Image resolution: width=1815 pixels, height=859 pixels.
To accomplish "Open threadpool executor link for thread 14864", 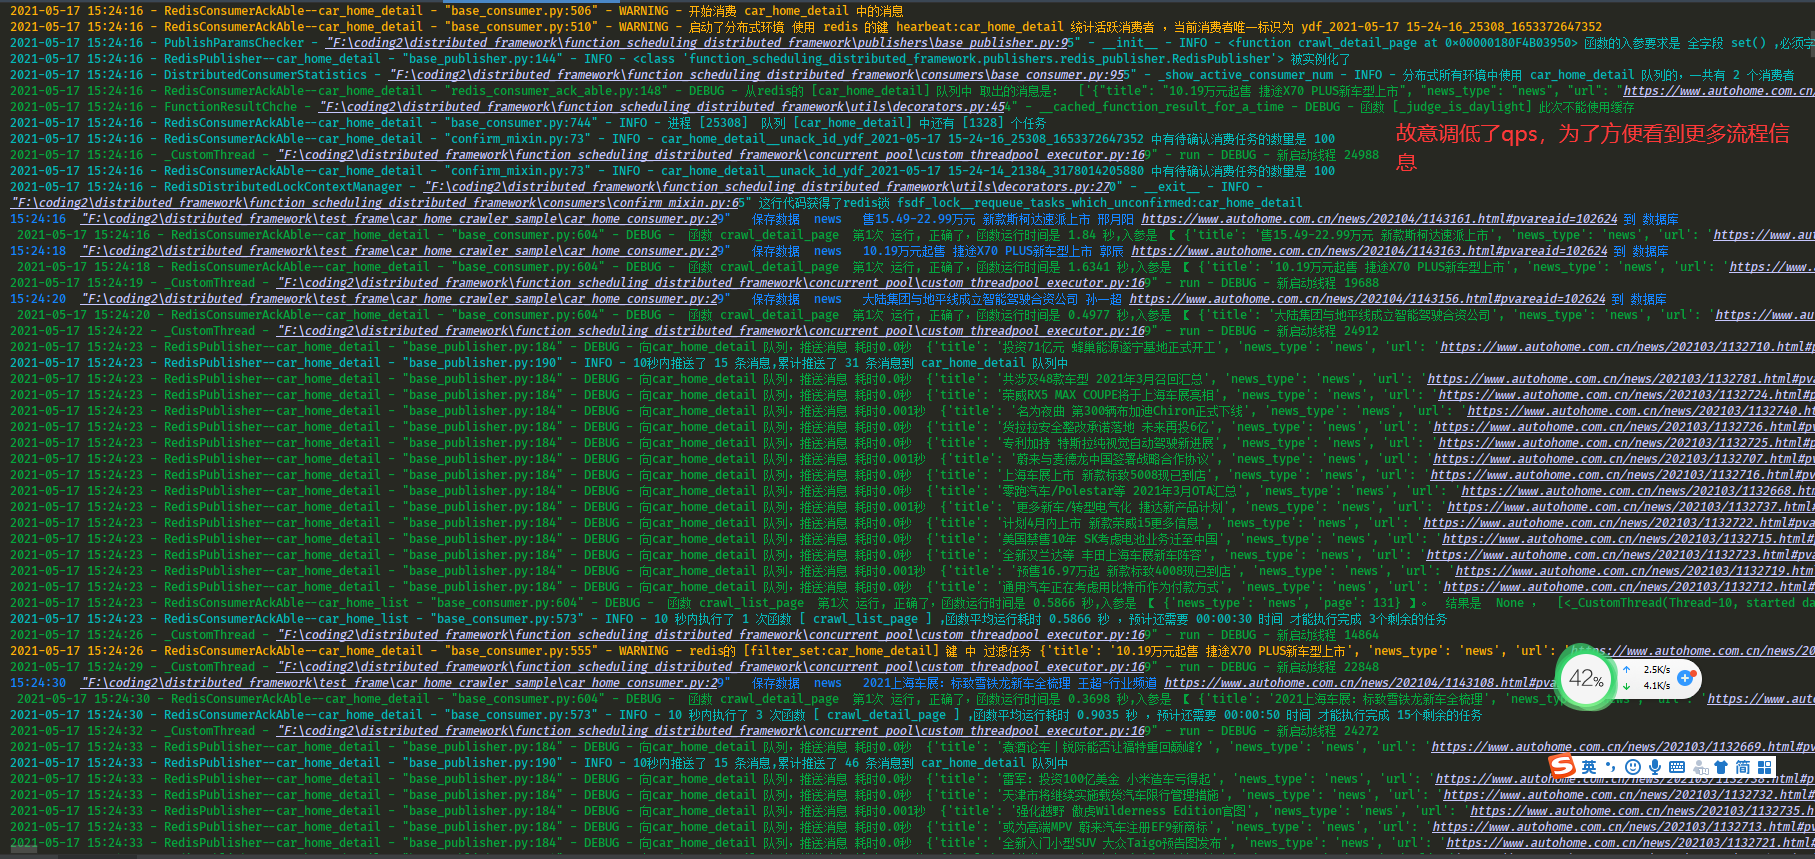I will tap(711, 635).
